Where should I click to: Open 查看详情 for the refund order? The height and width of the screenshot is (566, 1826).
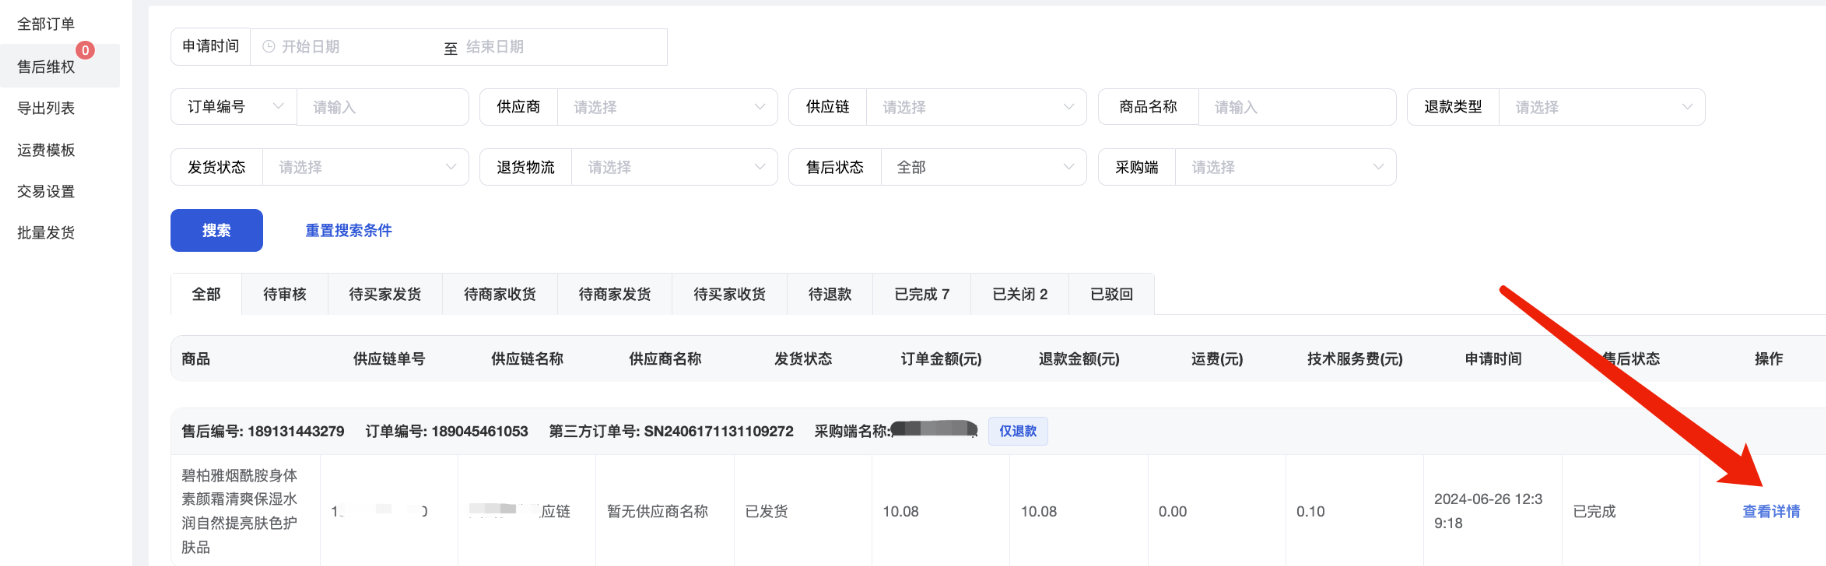pos(1770,511)
